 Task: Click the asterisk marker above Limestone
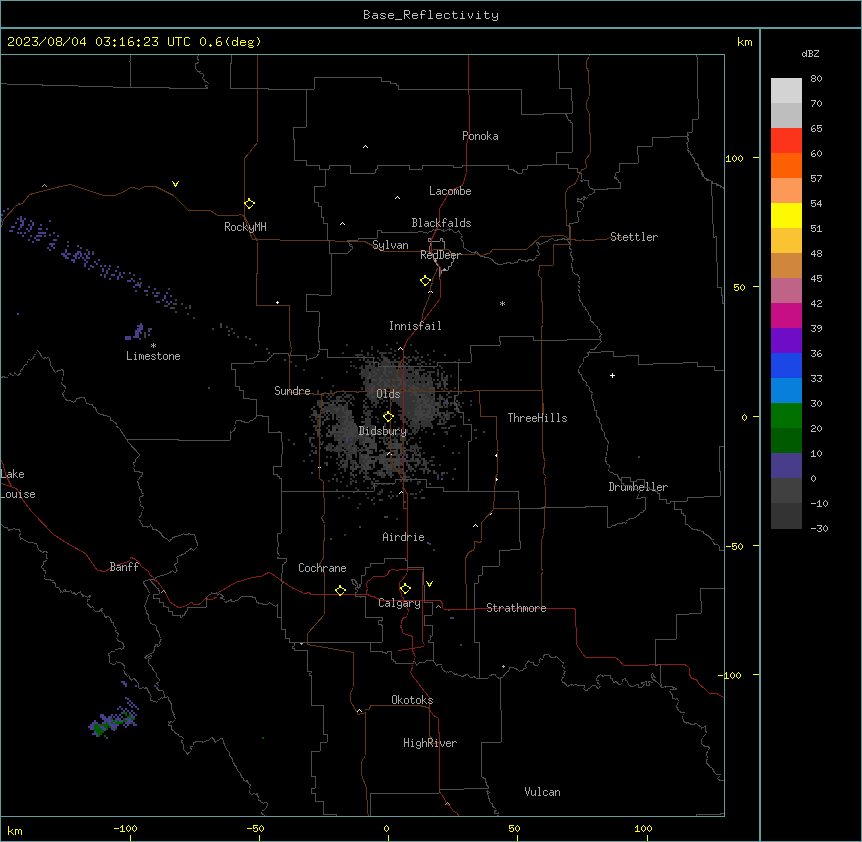pos(153,346)
